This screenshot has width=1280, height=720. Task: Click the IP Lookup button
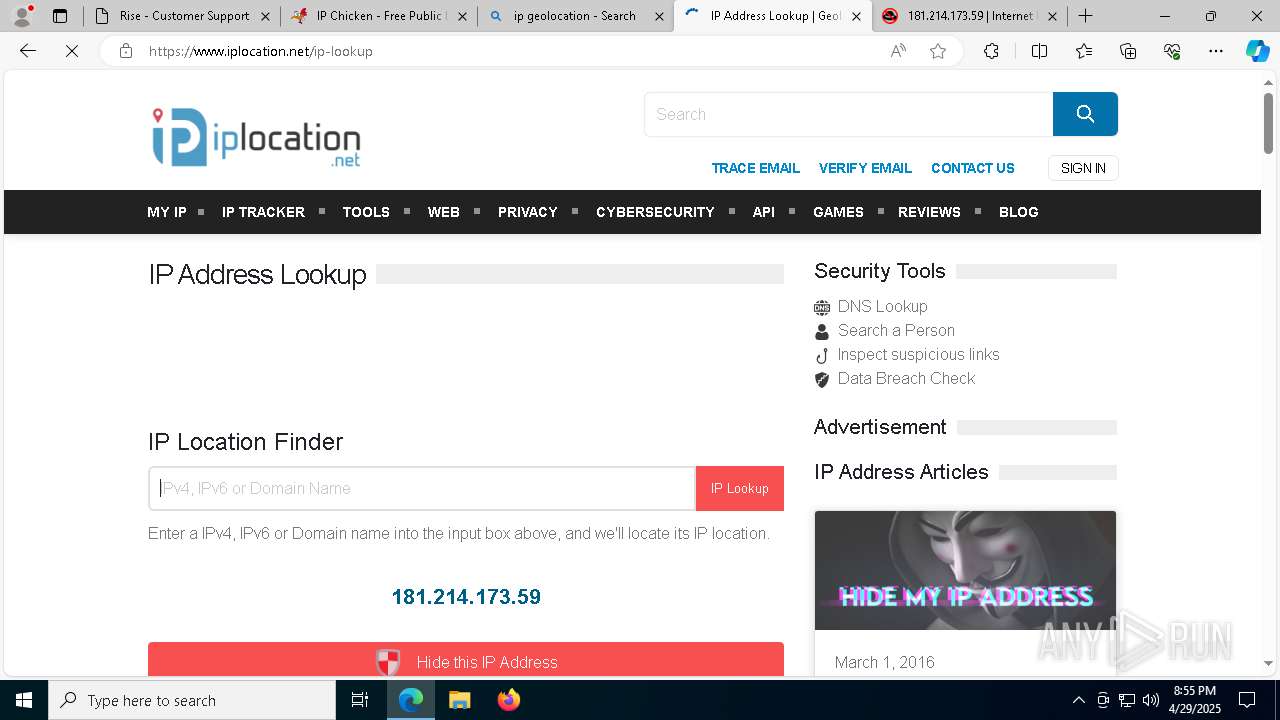pyautogui.click(x=740, y=488)
